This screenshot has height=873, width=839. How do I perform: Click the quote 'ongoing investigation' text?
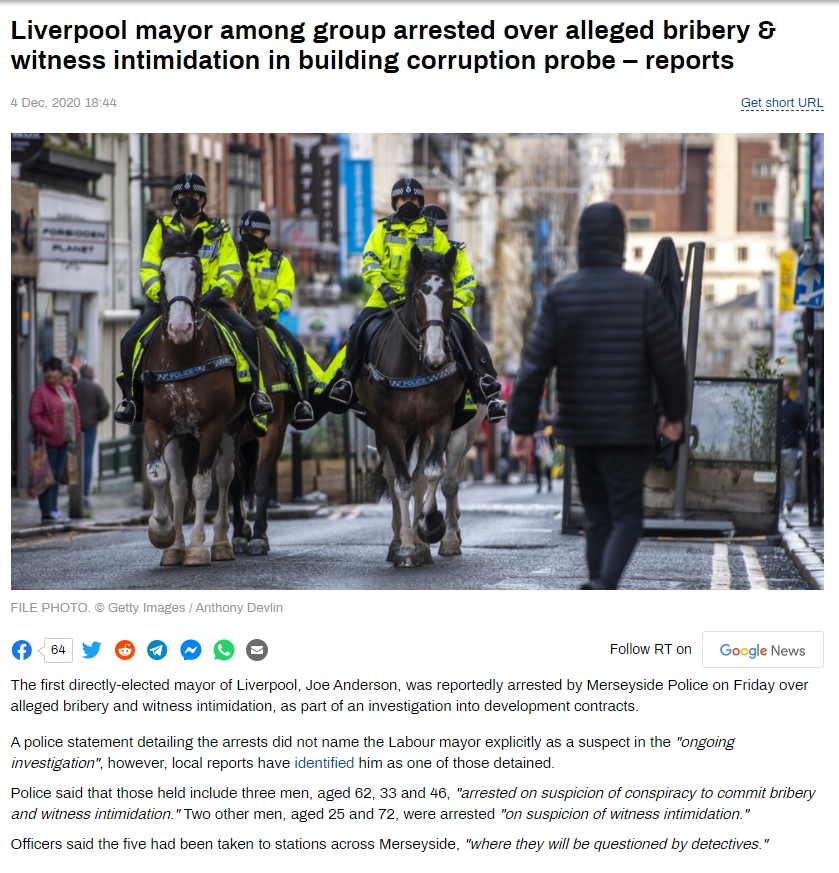tap(372, 752)
